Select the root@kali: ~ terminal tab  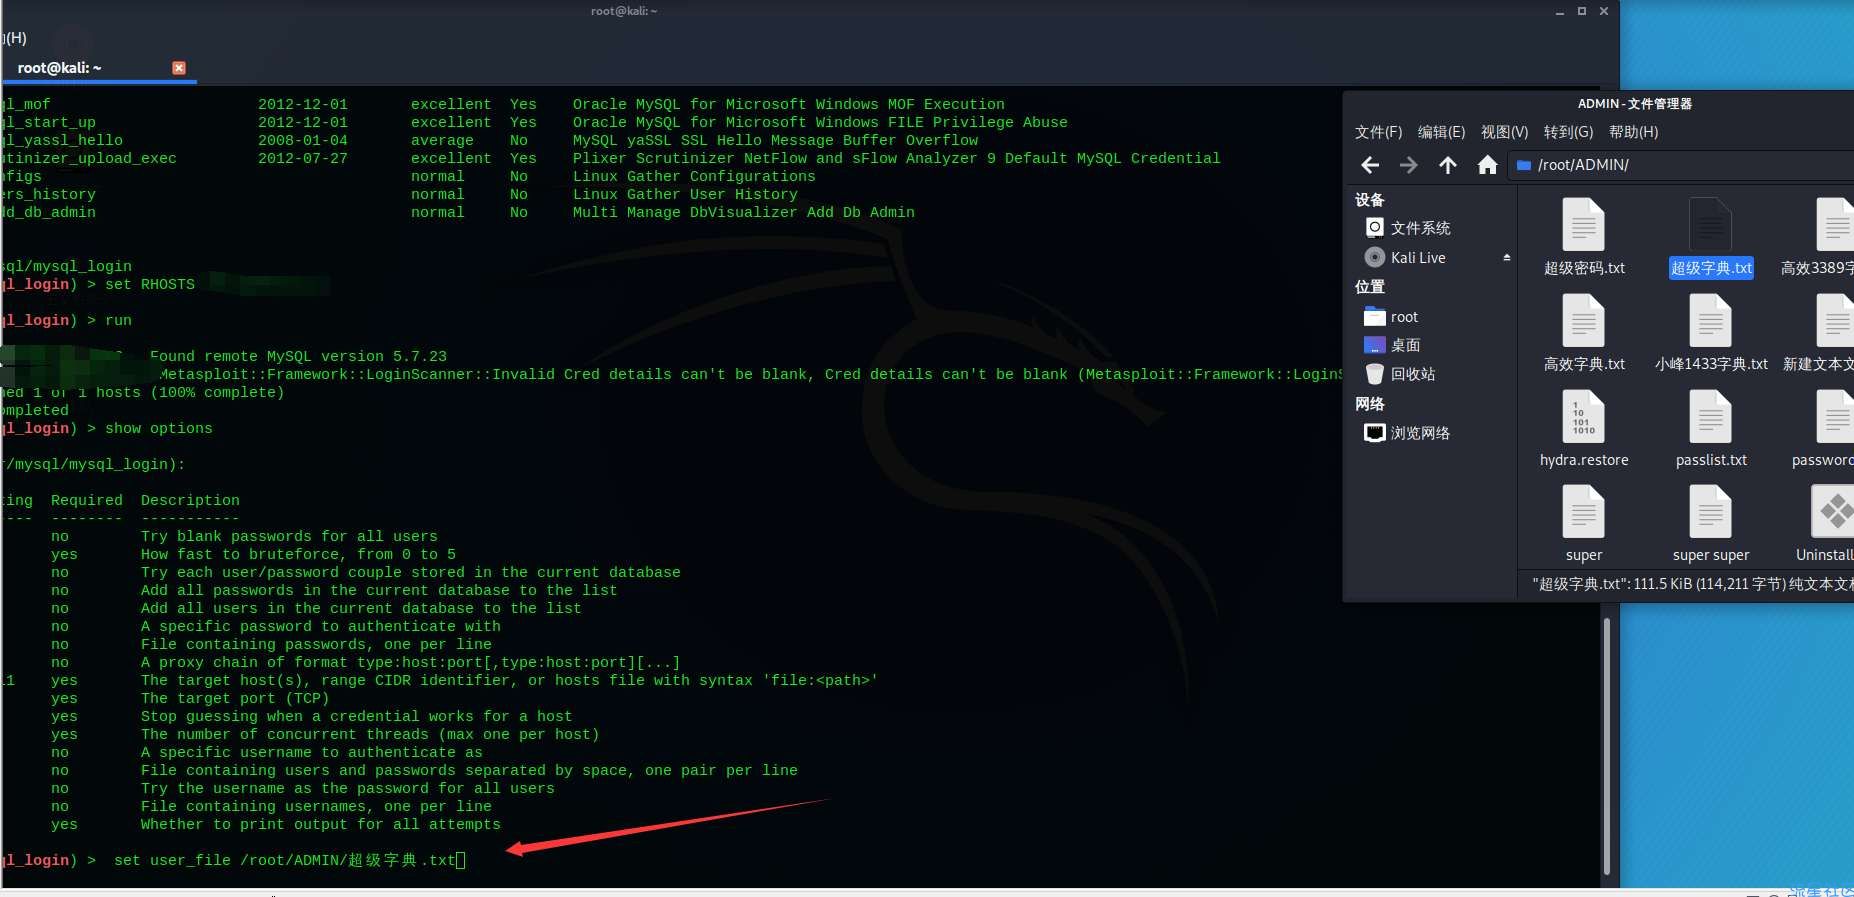[x=60, y=68]
